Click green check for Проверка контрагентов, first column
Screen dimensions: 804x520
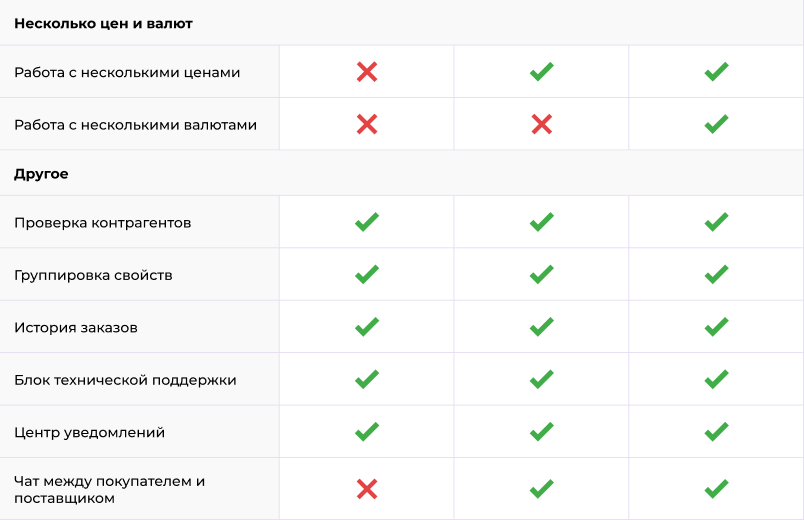tap(367, 222)
